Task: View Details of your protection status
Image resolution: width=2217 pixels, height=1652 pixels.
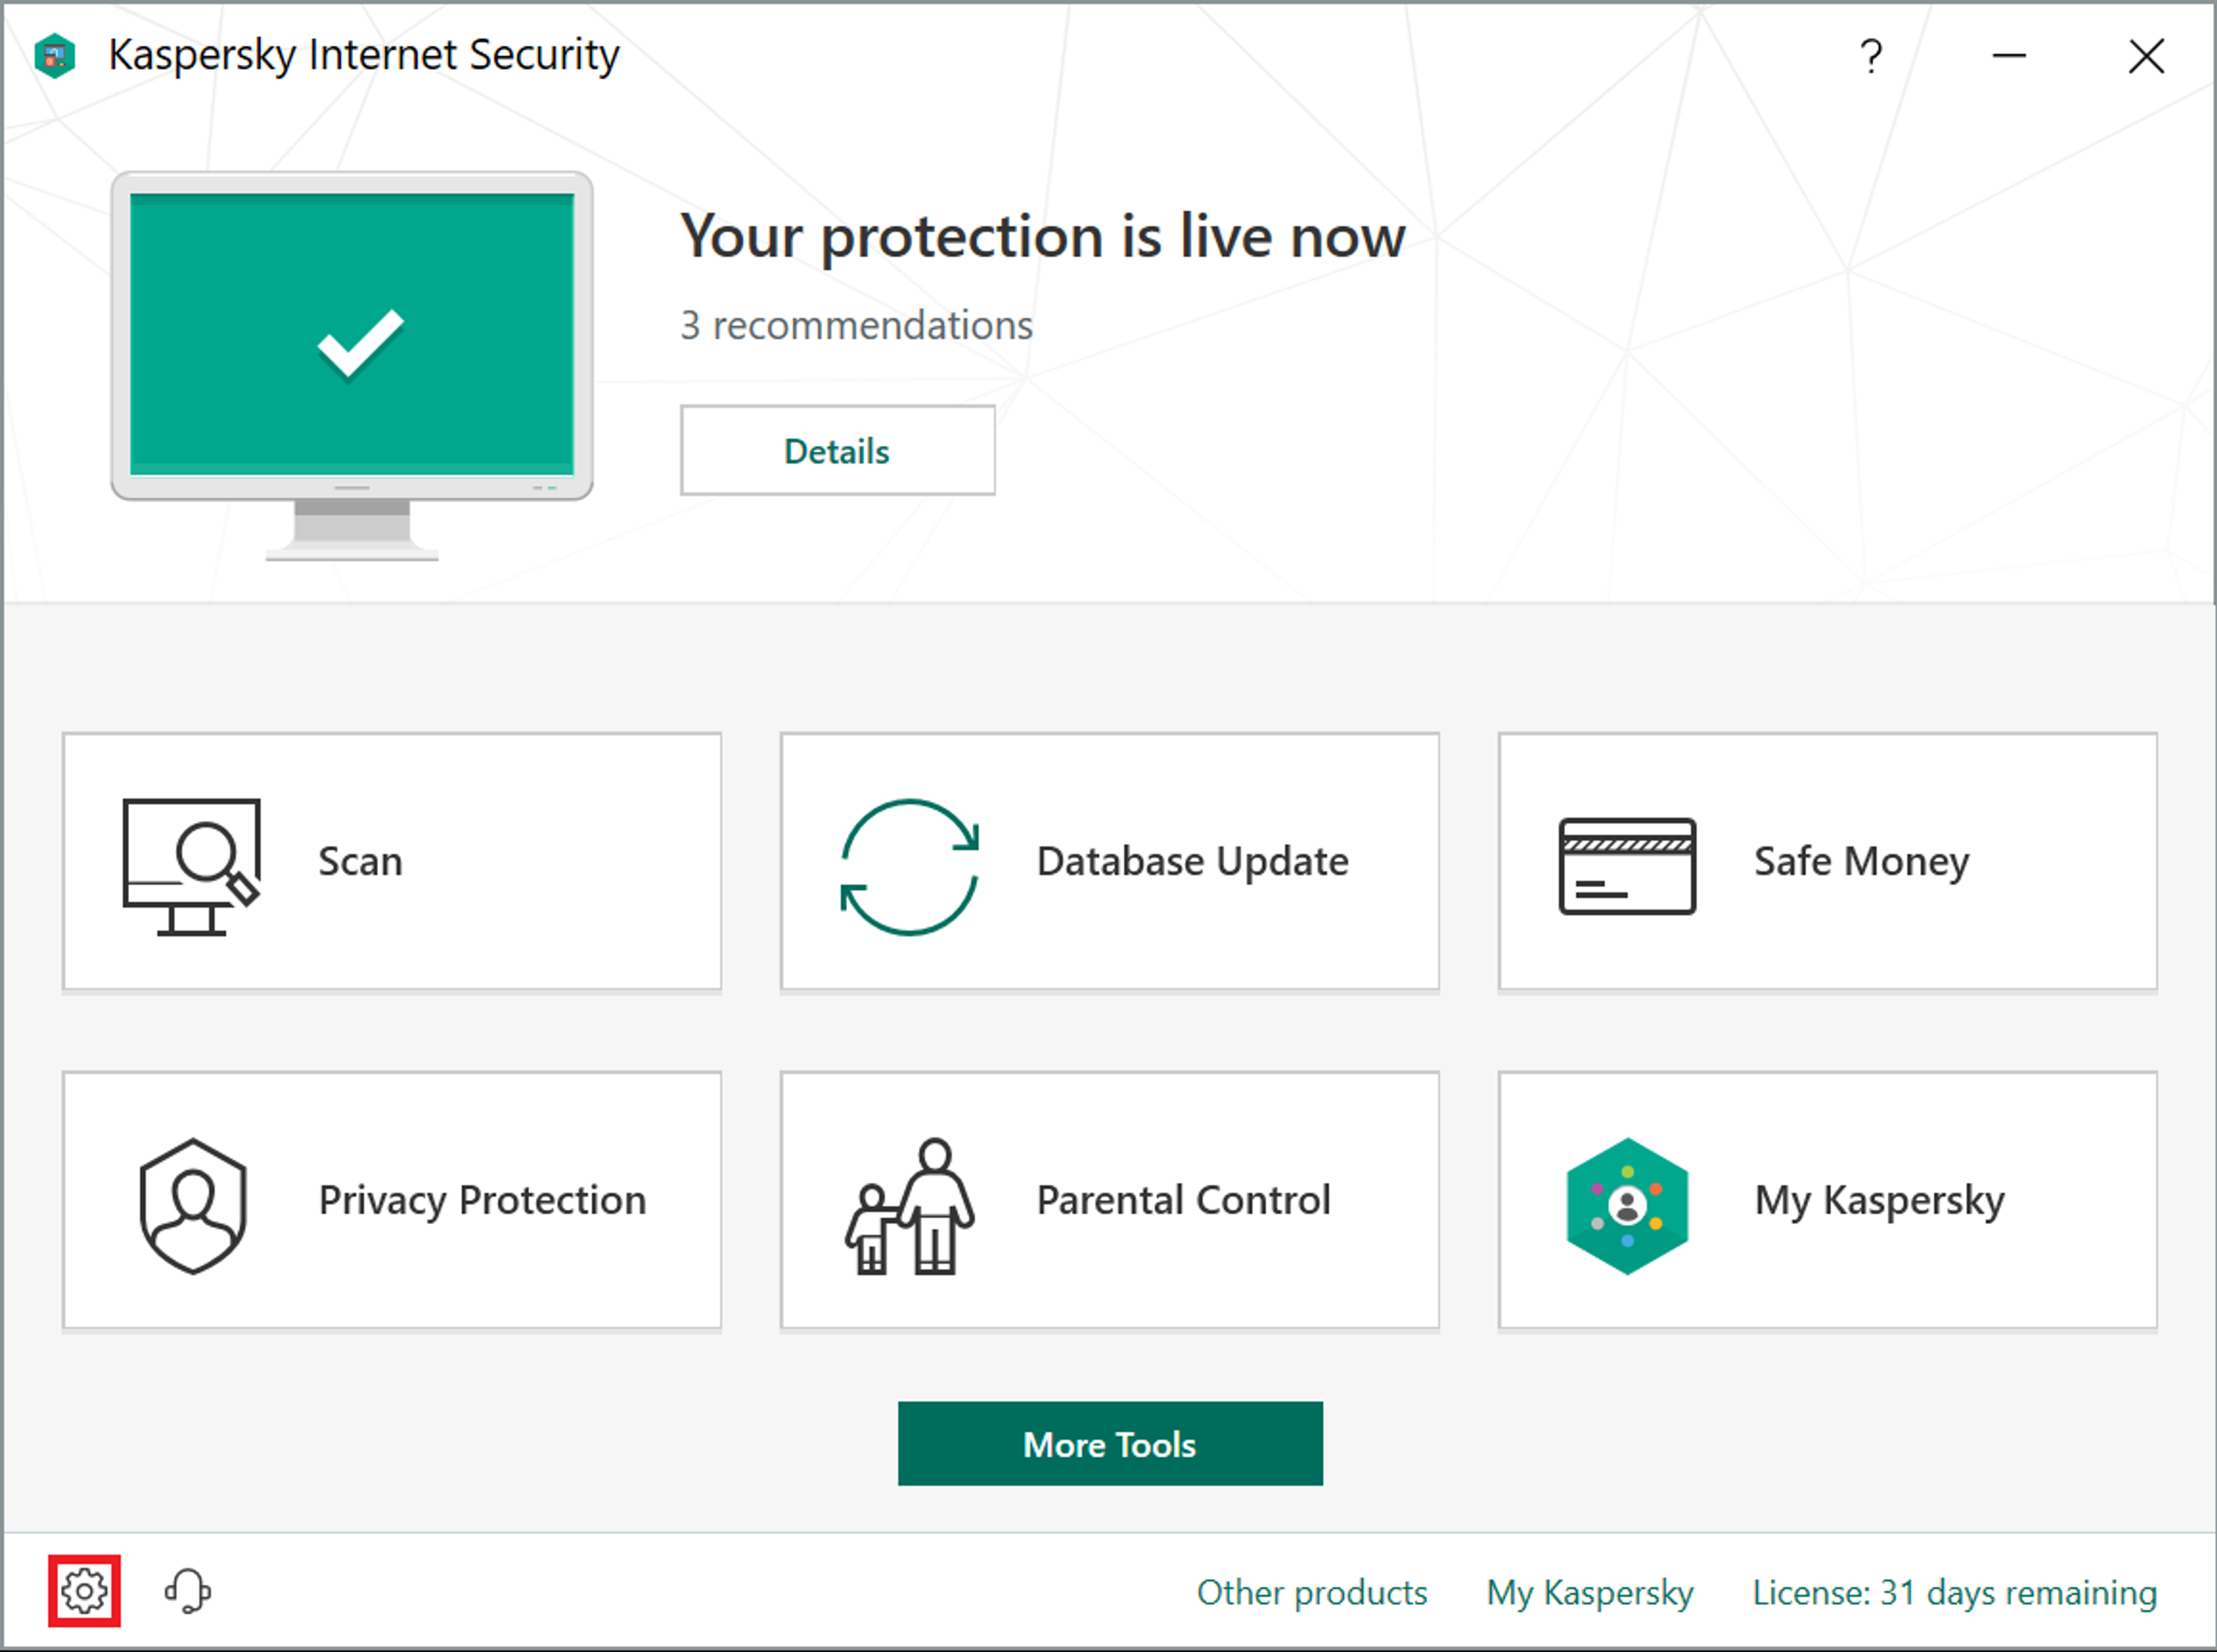Action: coord(837,451)
